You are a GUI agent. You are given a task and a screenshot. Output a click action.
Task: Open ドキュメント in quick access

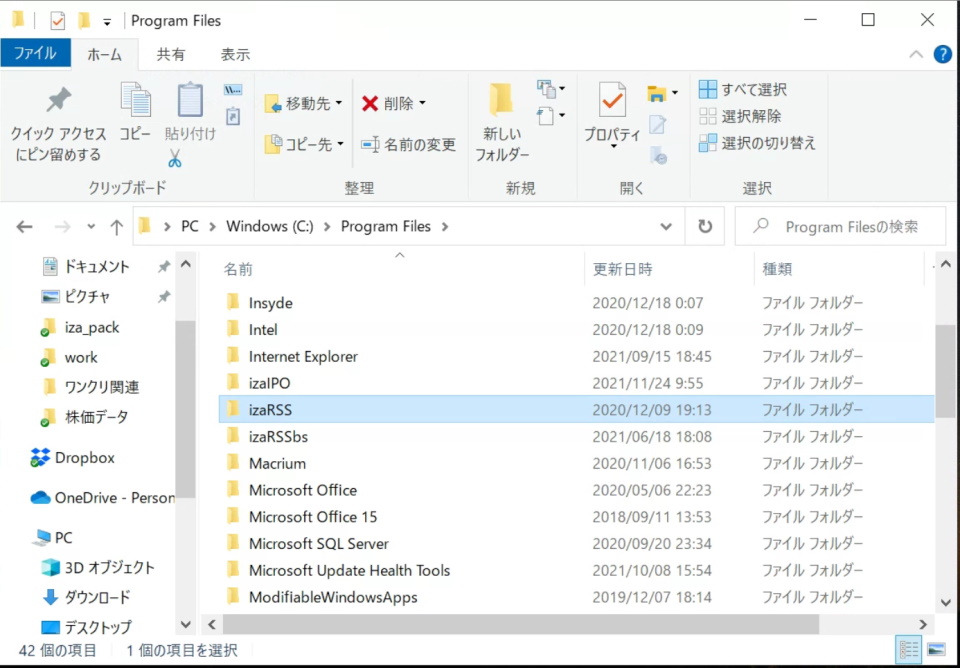coord(97,266)
